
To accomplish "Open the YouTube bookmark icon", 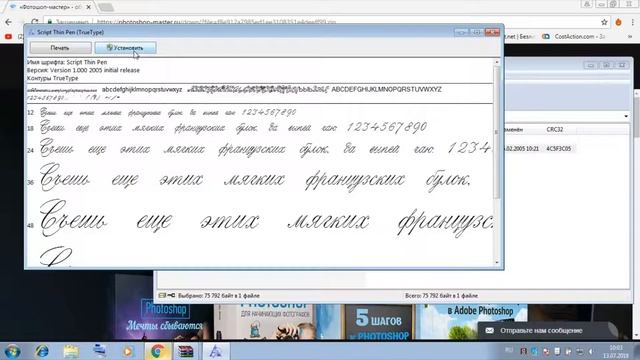I will [x=8, y=37].
